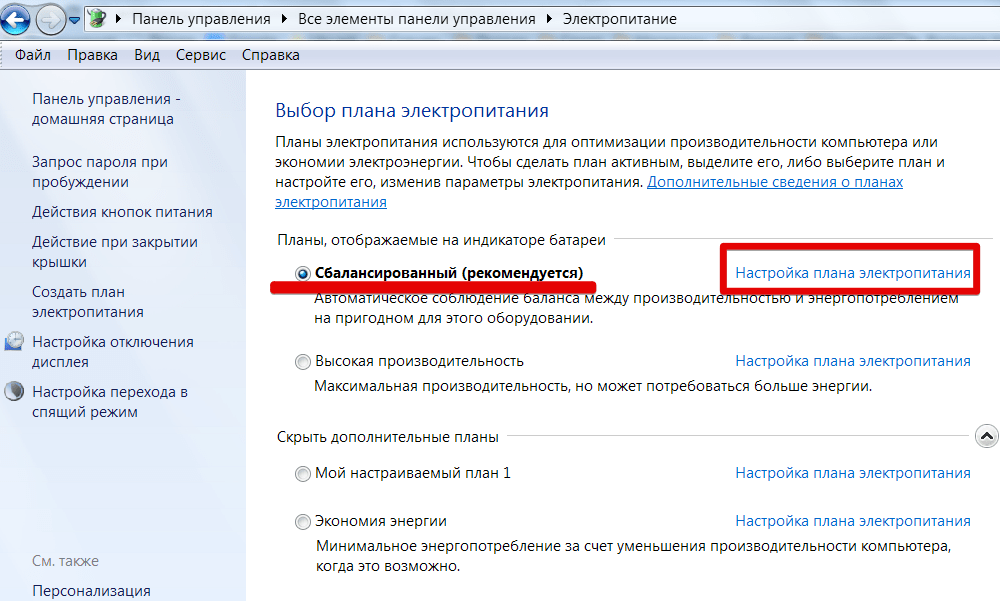Select Сбалансированный (рекомендуется) plan radio
The image size is (1000, 601).
pos(302,274)
